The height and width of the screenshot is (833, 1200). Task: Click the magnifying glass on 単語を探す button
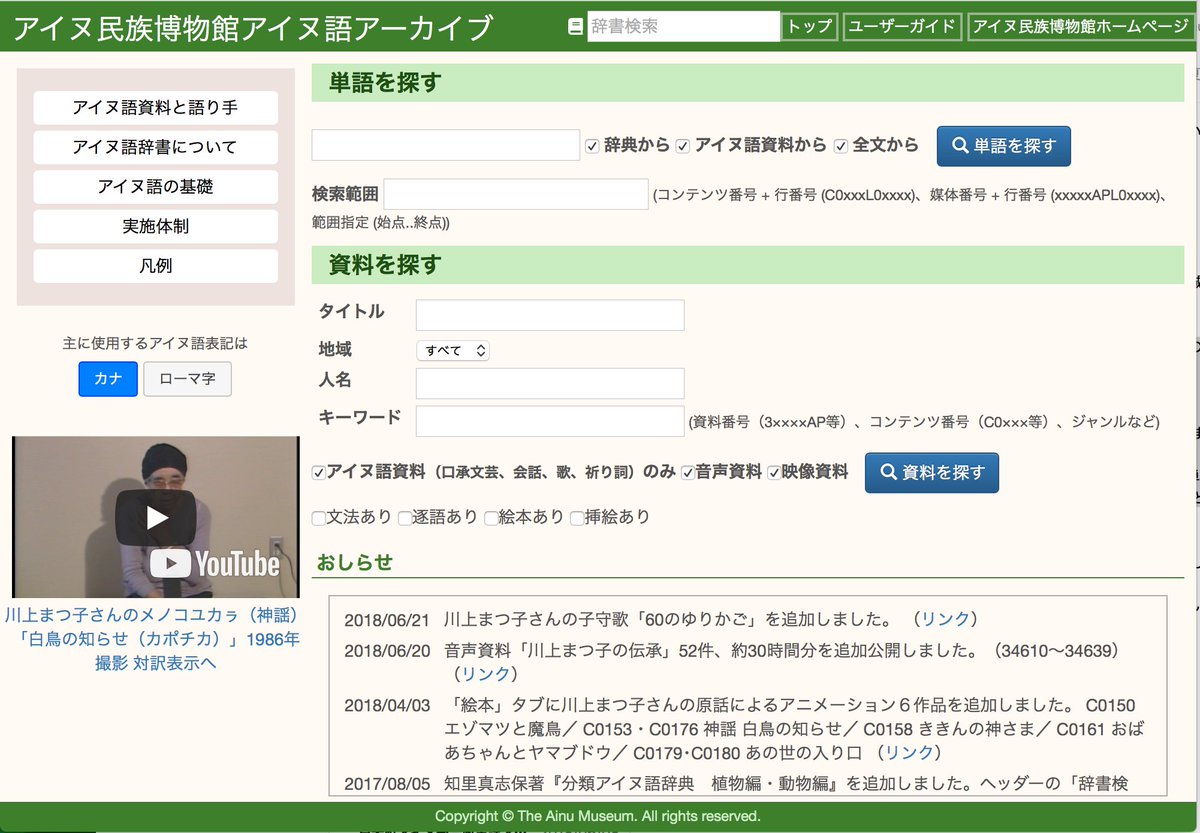tap(958, 145)
